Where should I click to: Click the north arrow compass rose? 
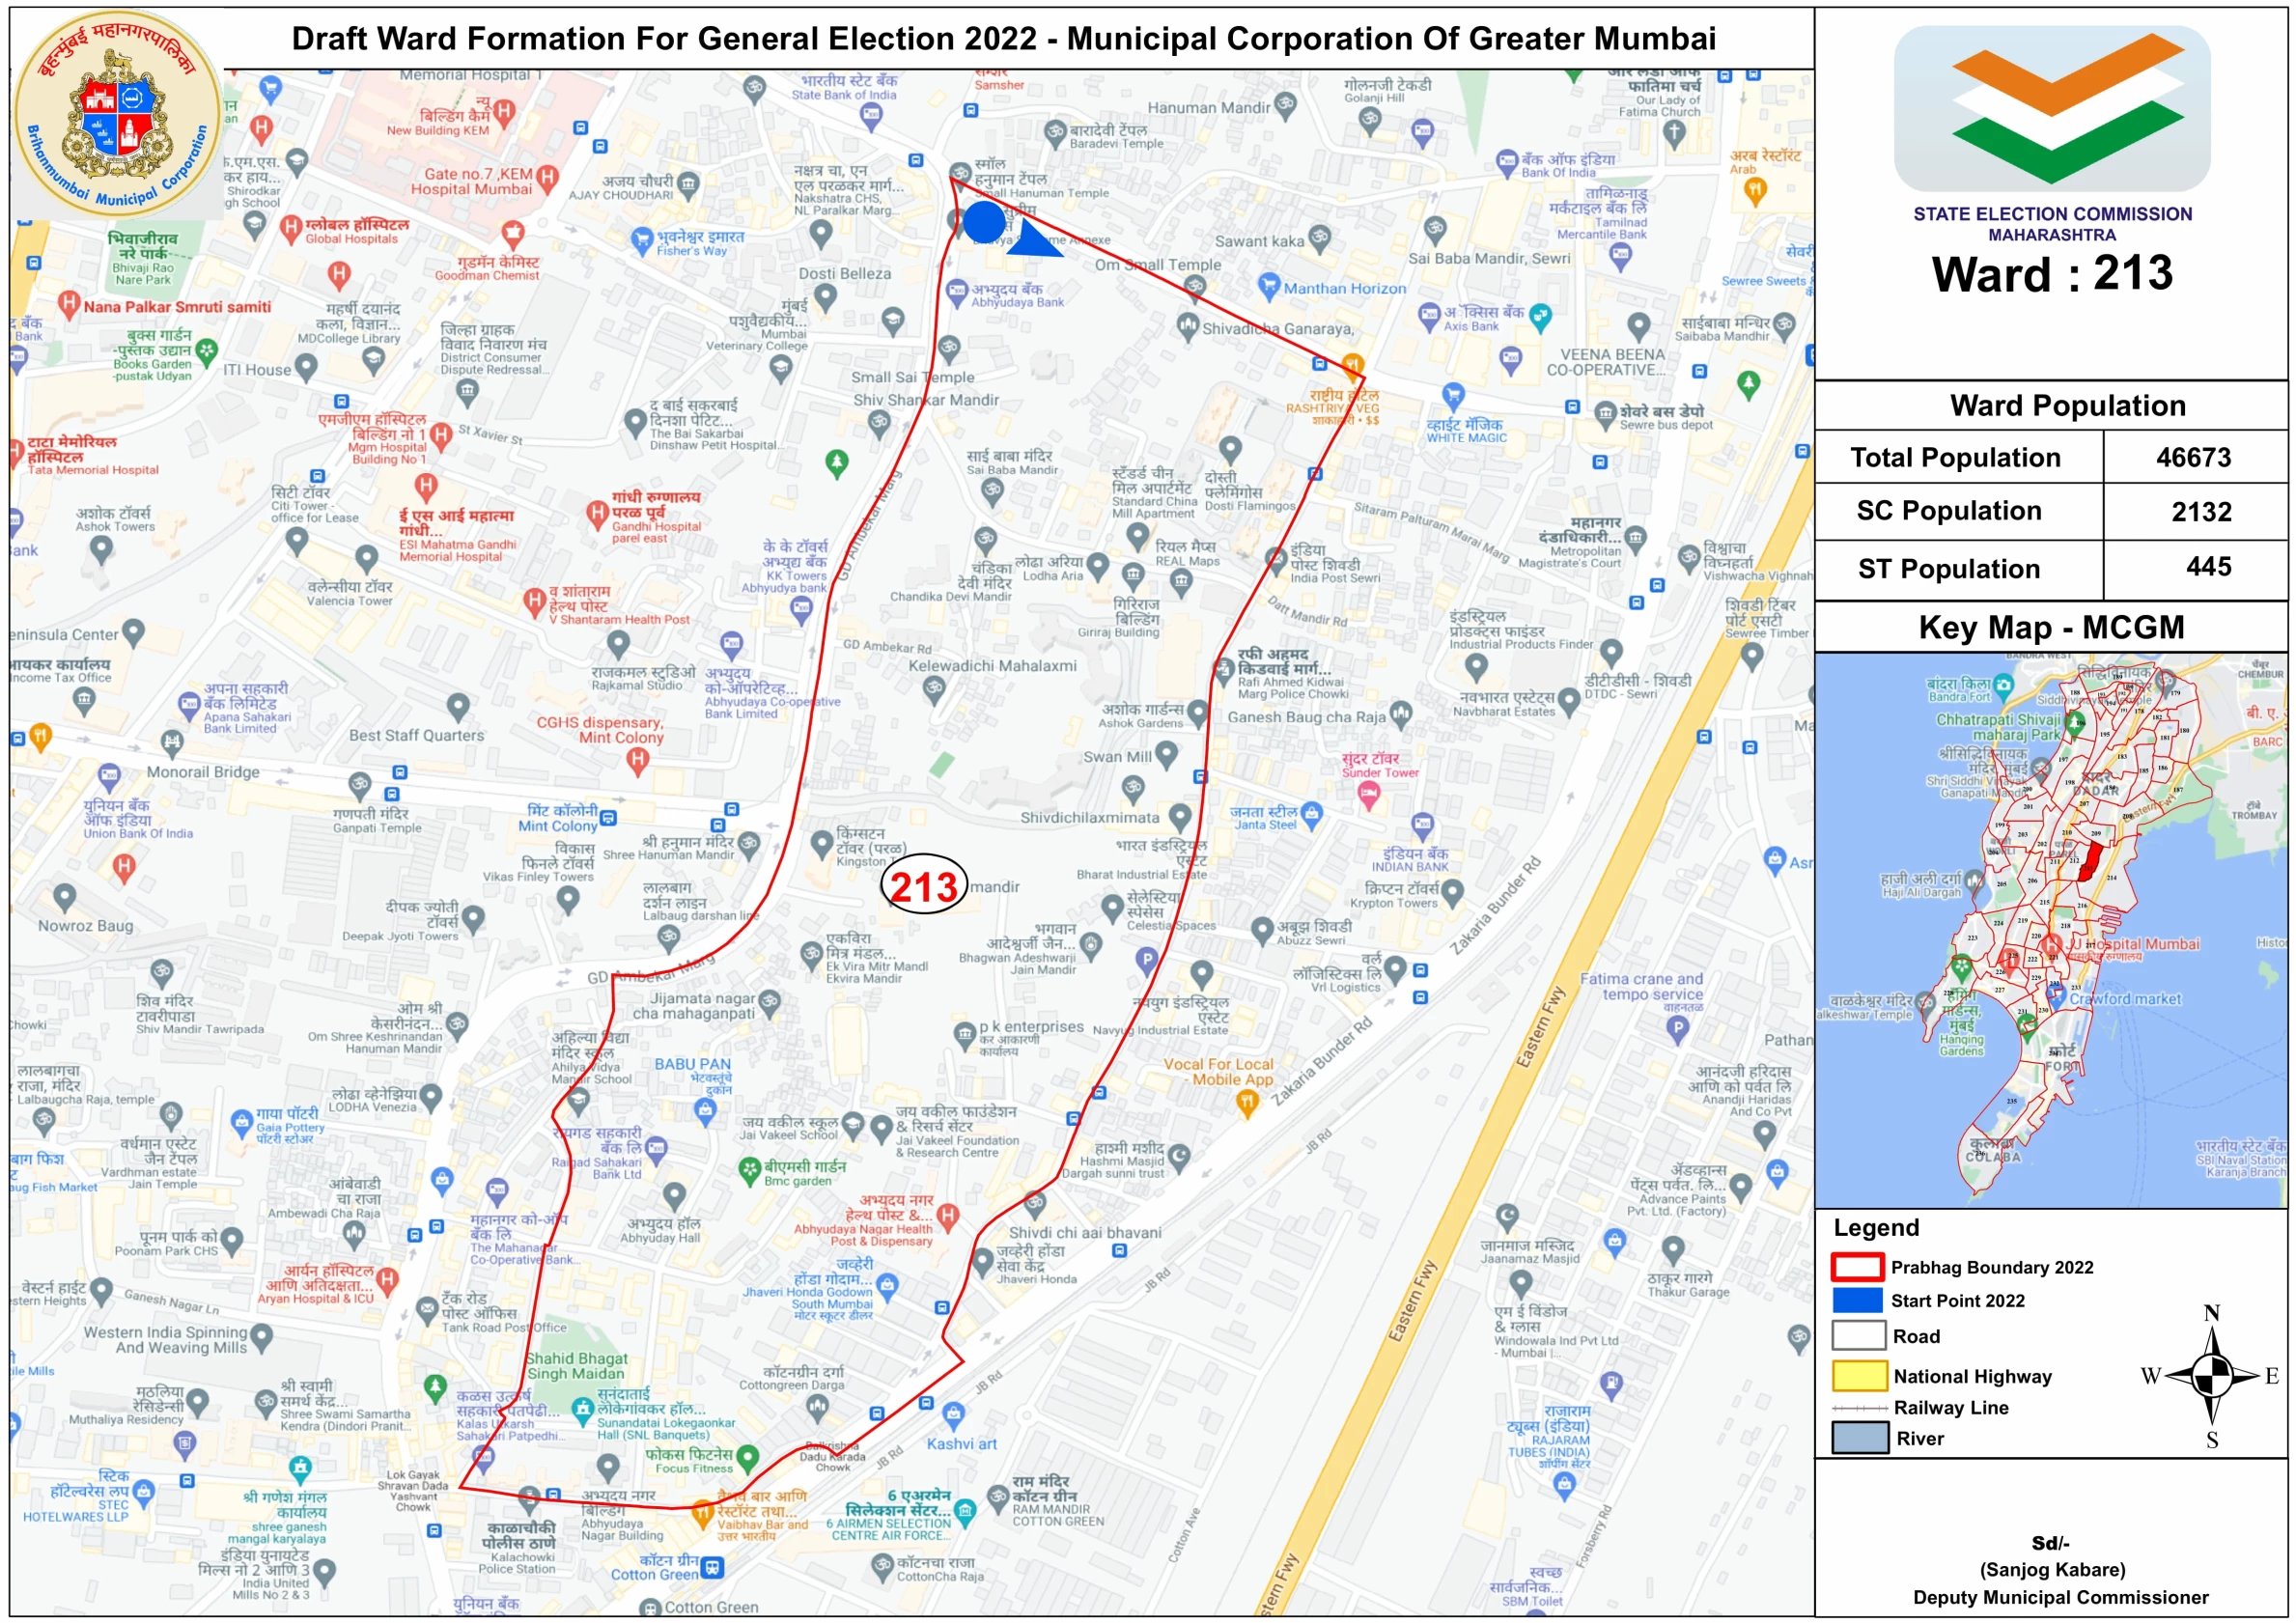2212,1376
